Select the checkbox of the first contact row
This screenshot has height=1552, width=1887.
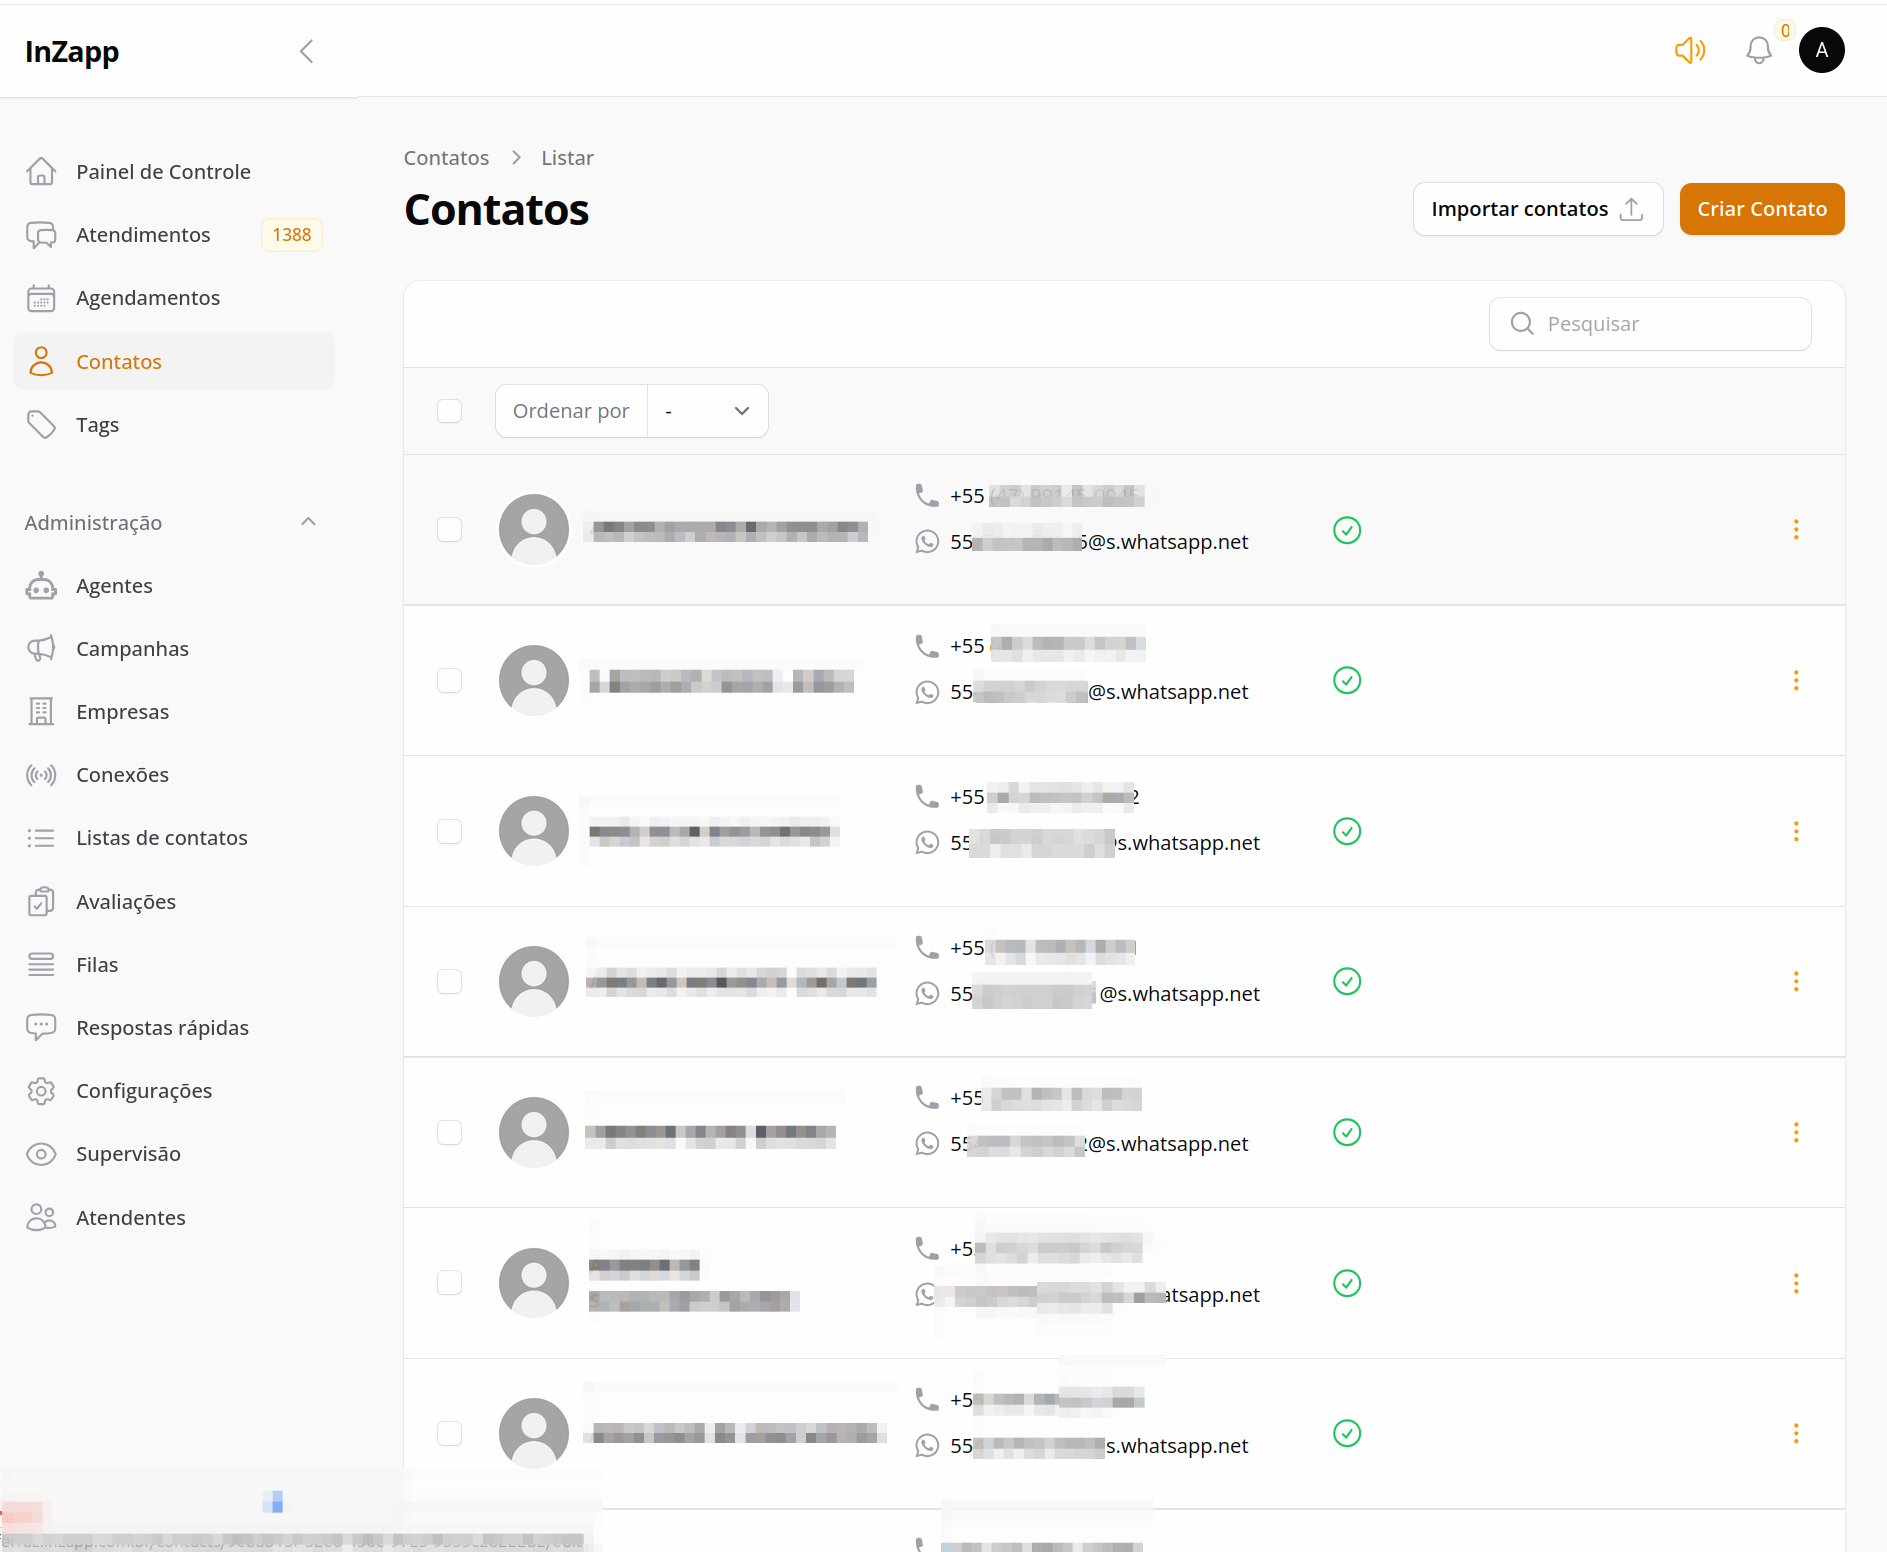449,529
